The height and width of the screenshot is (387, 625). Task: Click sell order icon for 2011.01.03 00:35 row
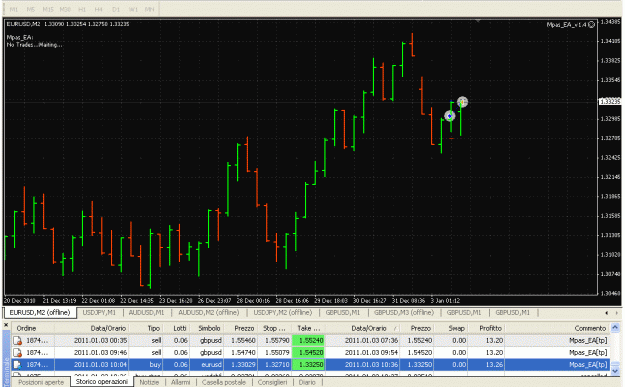18,341
